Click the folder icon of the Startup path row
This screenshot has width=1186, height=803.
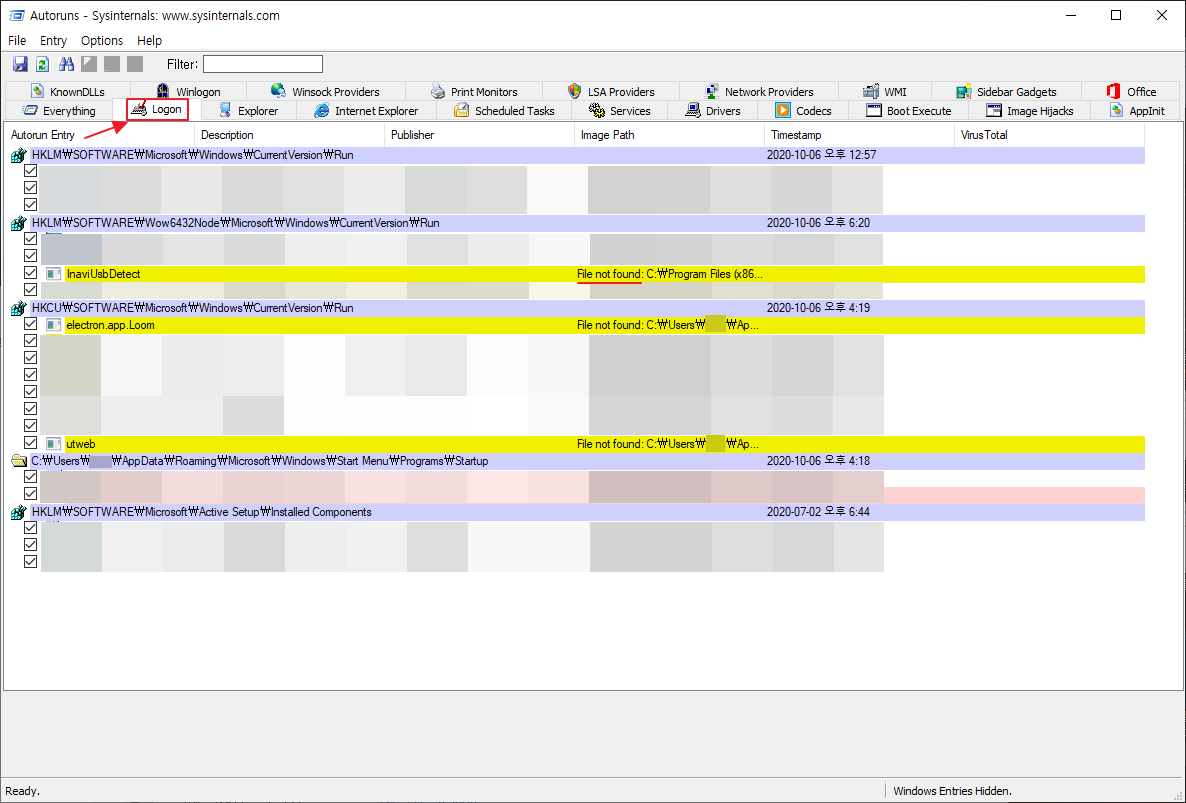pos(19,461)
